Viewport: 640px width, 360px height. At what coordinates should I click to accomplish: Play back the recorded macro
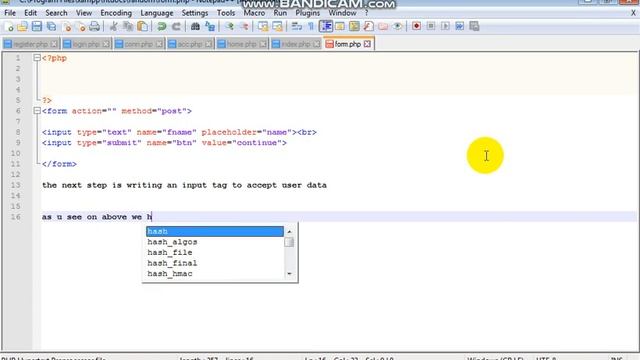click(445, 27)
